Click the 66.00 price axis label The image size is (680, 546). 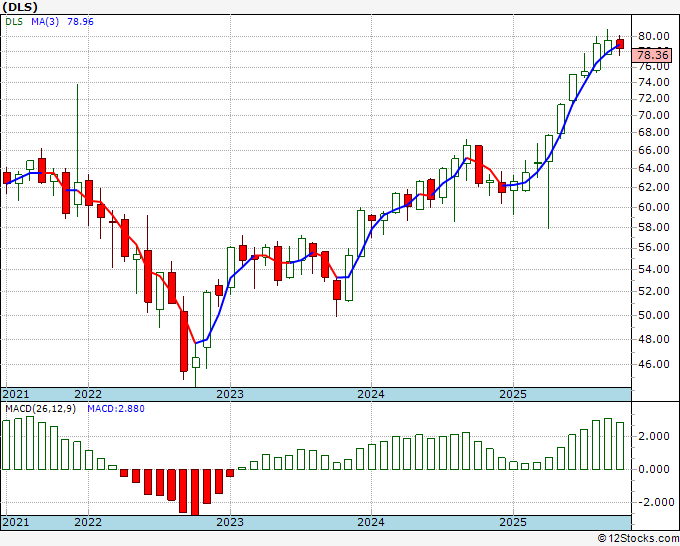[x=654, y=150]
